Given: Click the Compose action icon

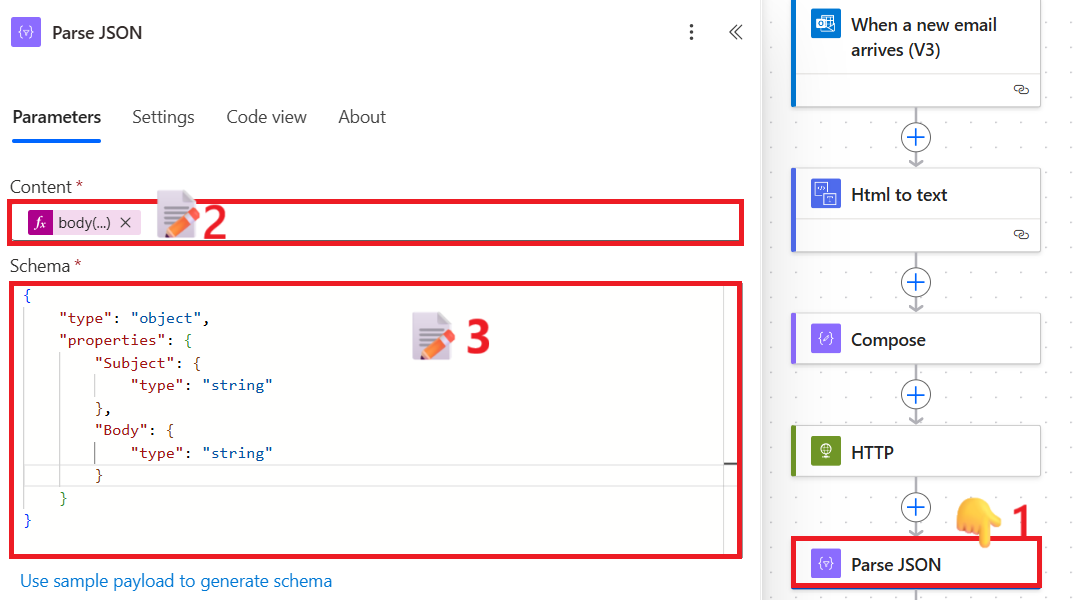Looking at the screenshot, I should (x=826, y=338).
